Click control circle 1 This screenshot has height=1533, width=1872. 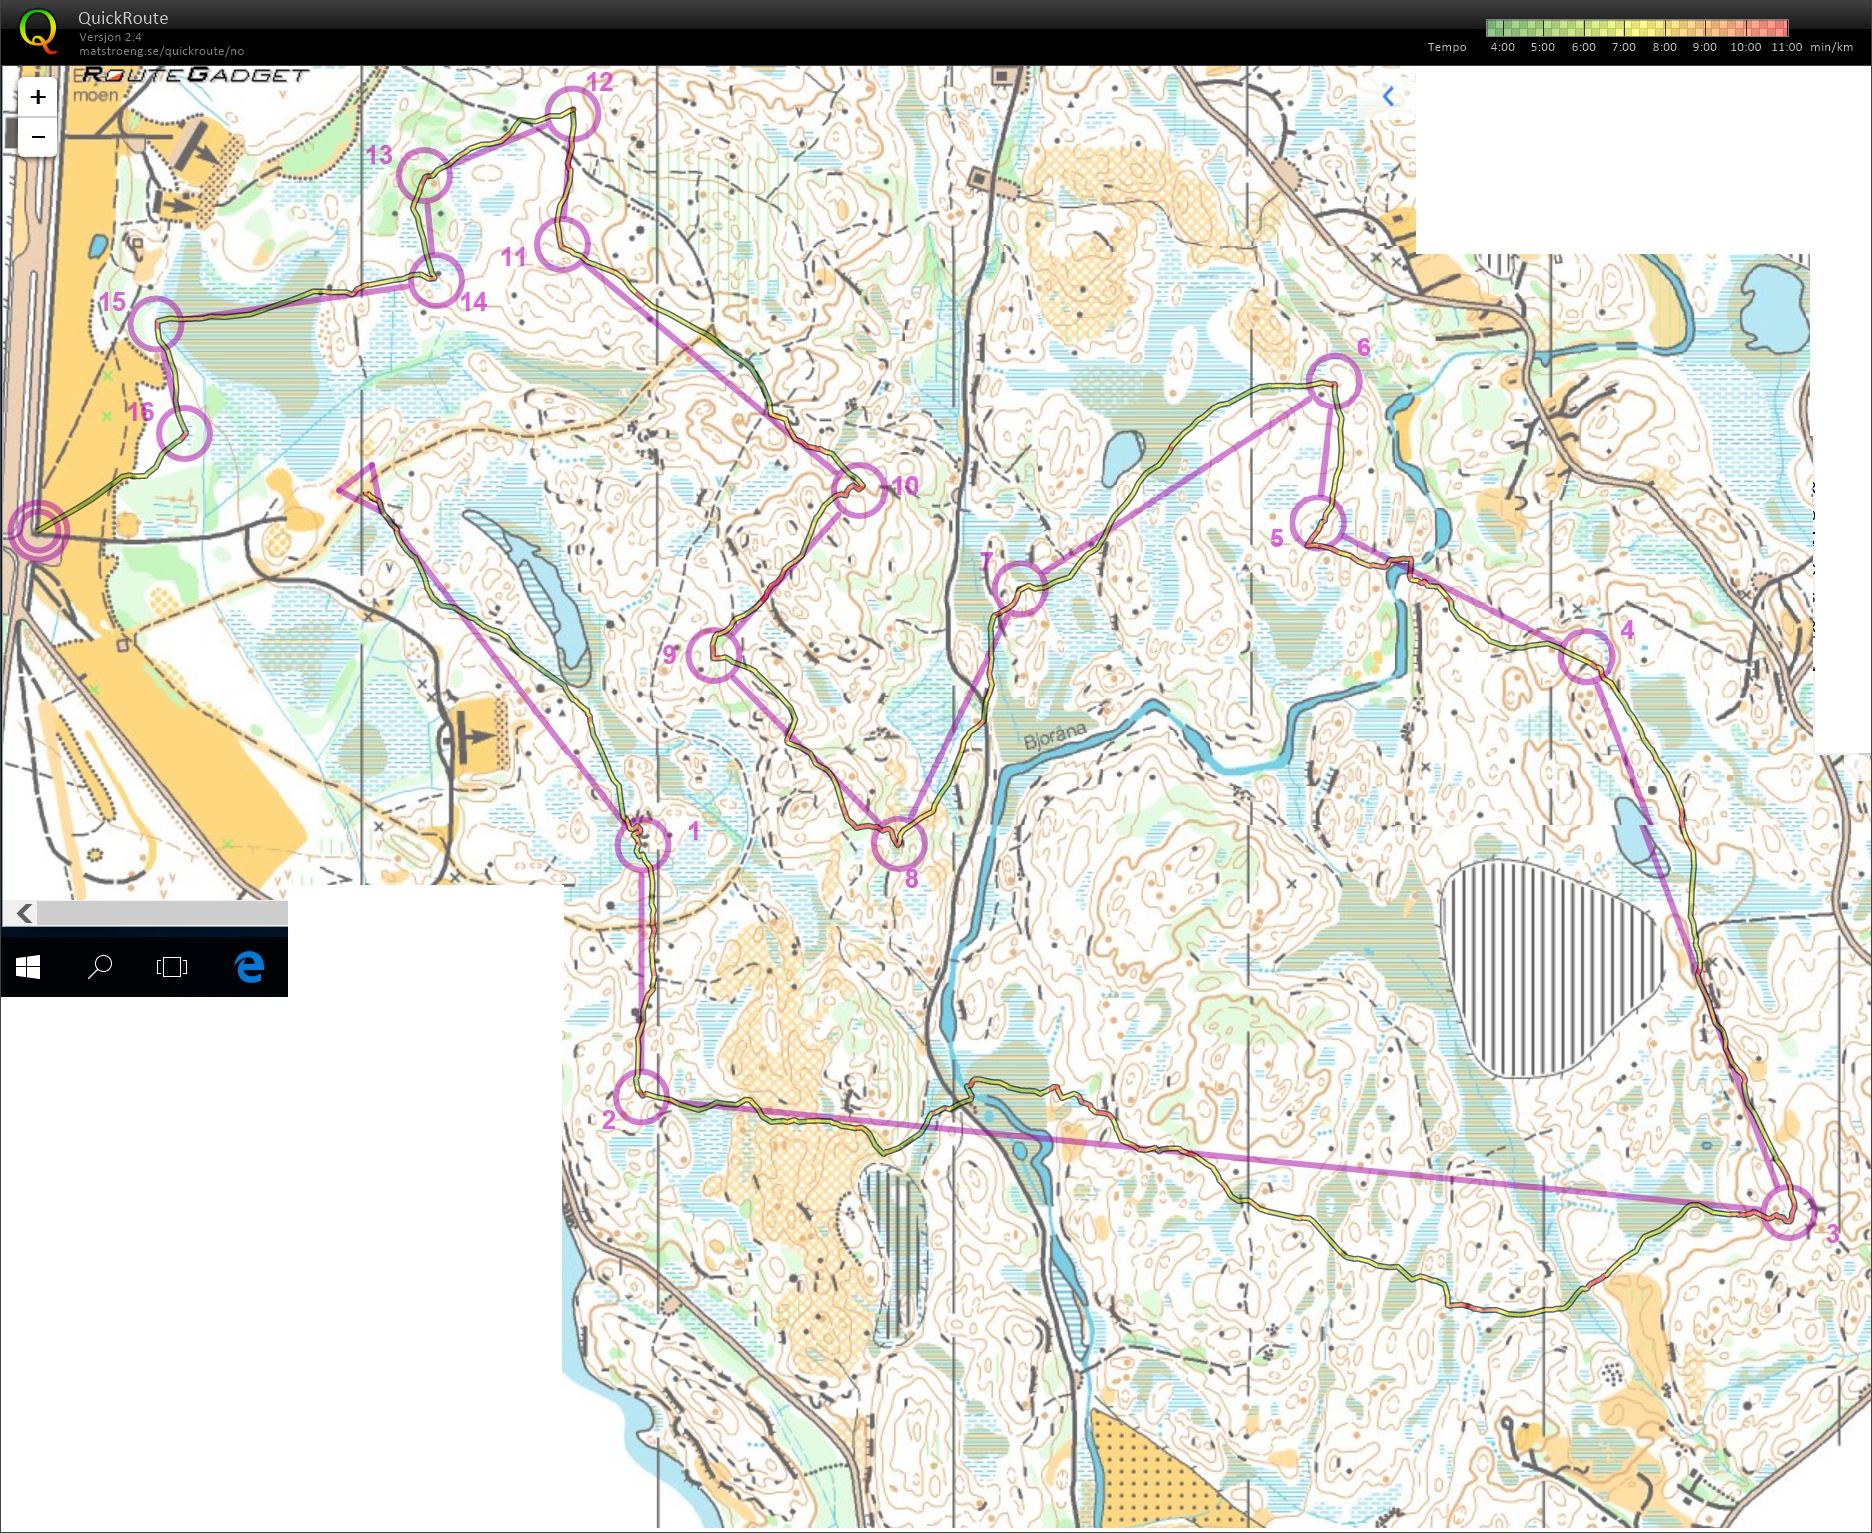click(x=643, y=844)
